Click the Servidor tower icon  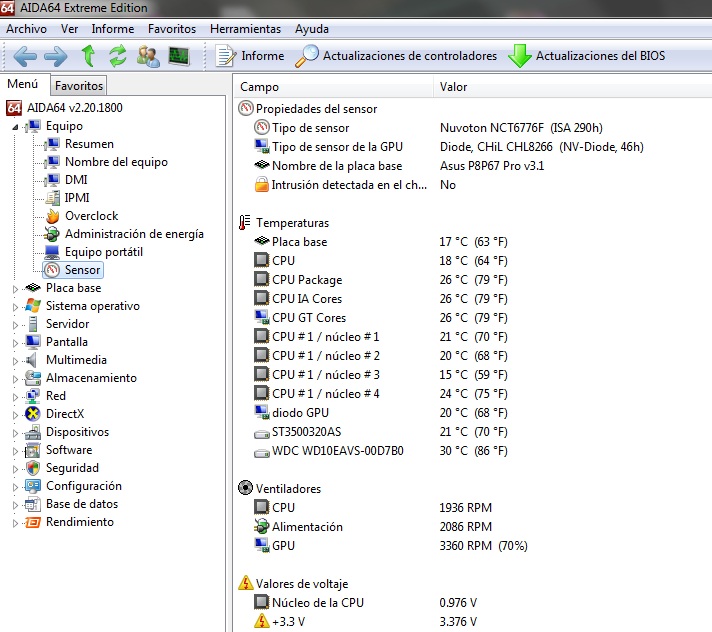click(x=33, y=324)
